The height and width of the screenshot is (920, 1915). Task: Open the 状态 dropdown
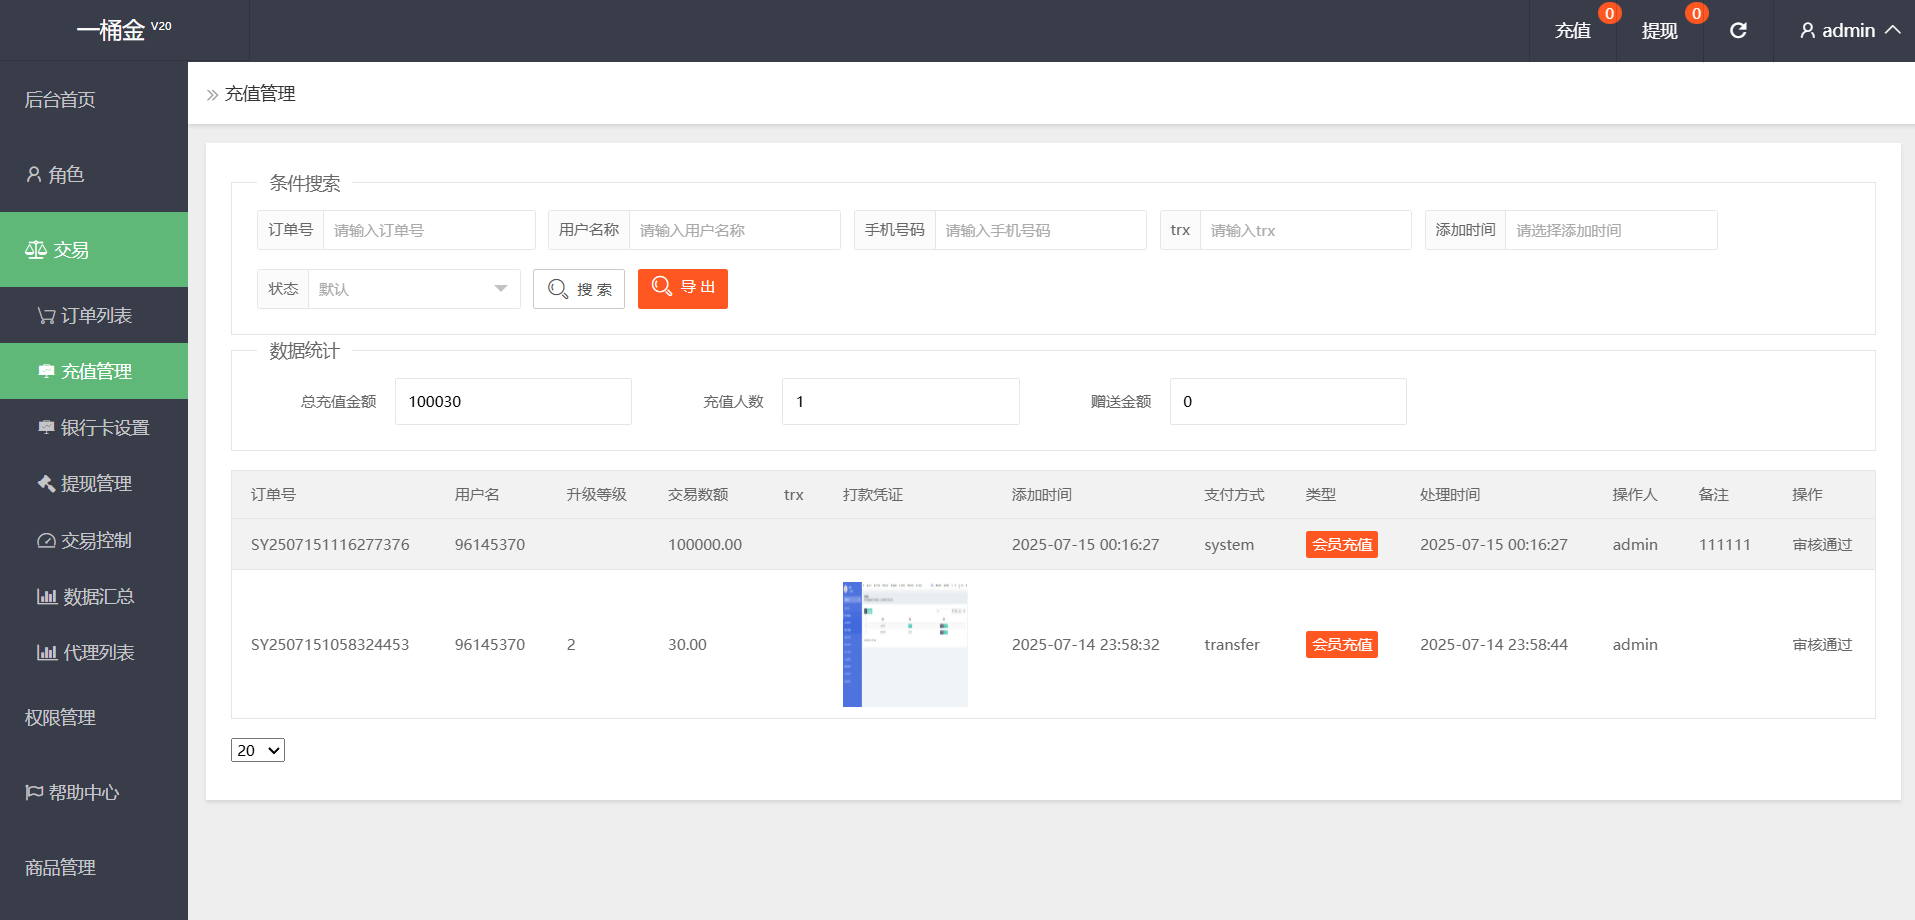(415, 289)
